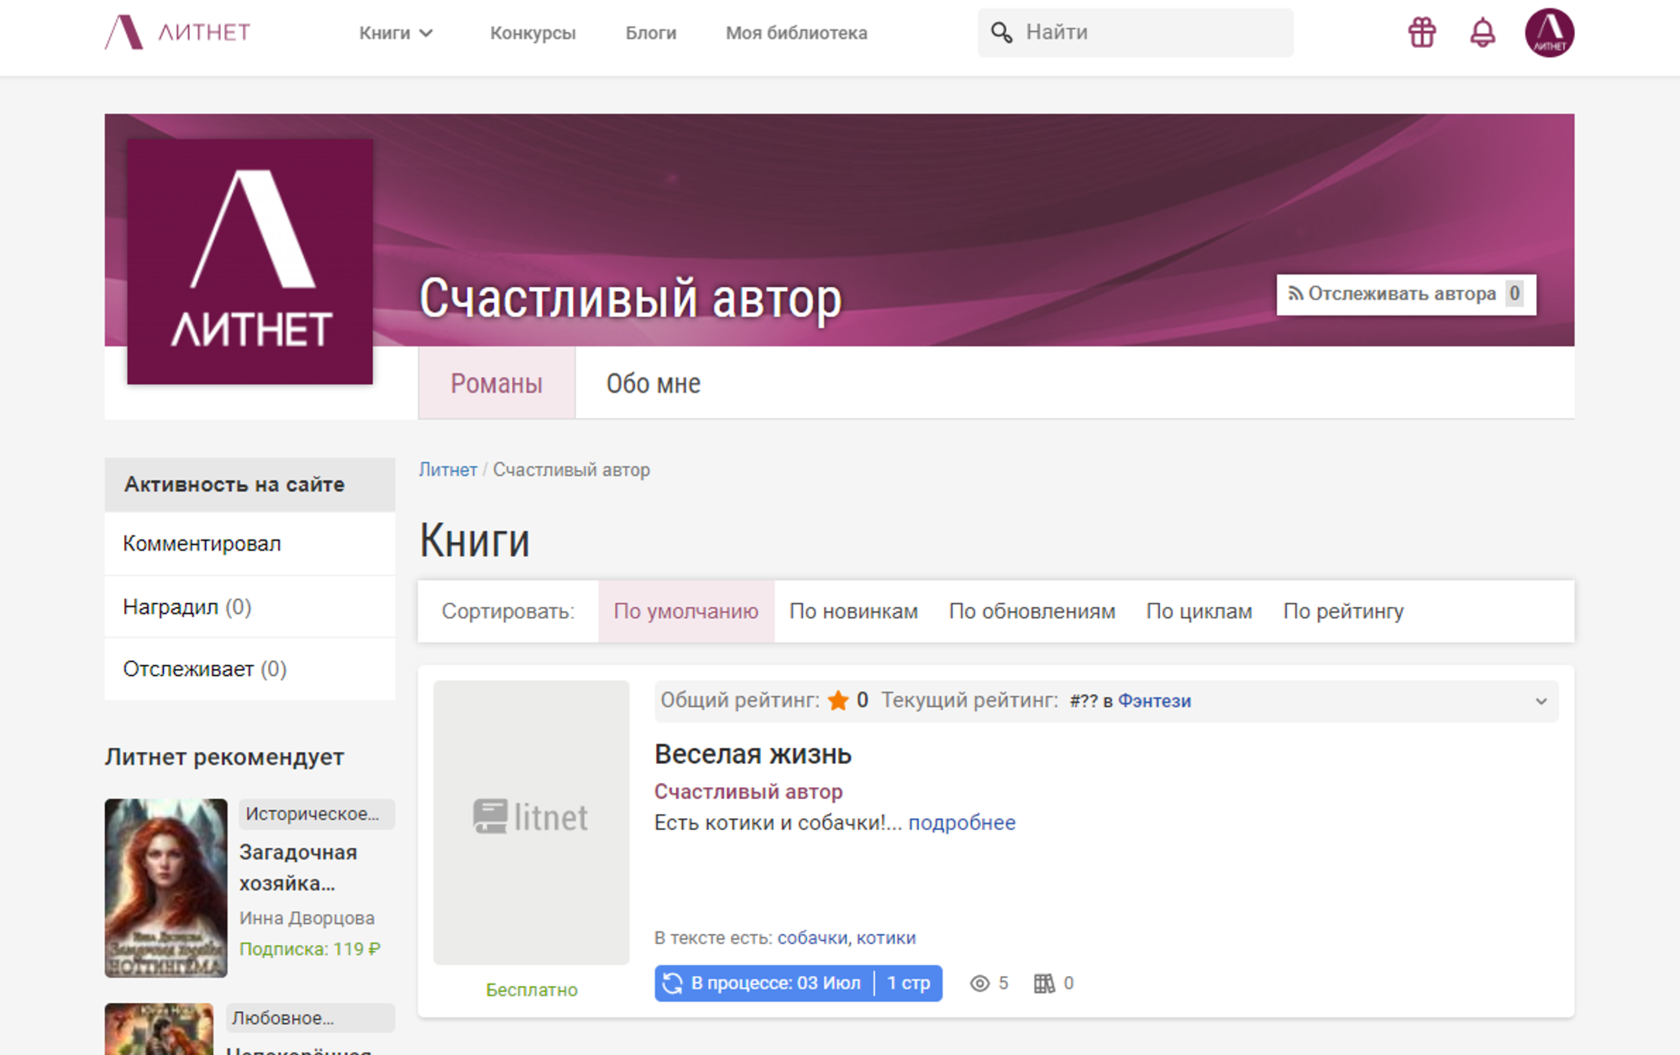The width and height of the screenshot is (1680, 1055).
Task: Click Отслеживать автора button
Action: tap(1406, 294)
